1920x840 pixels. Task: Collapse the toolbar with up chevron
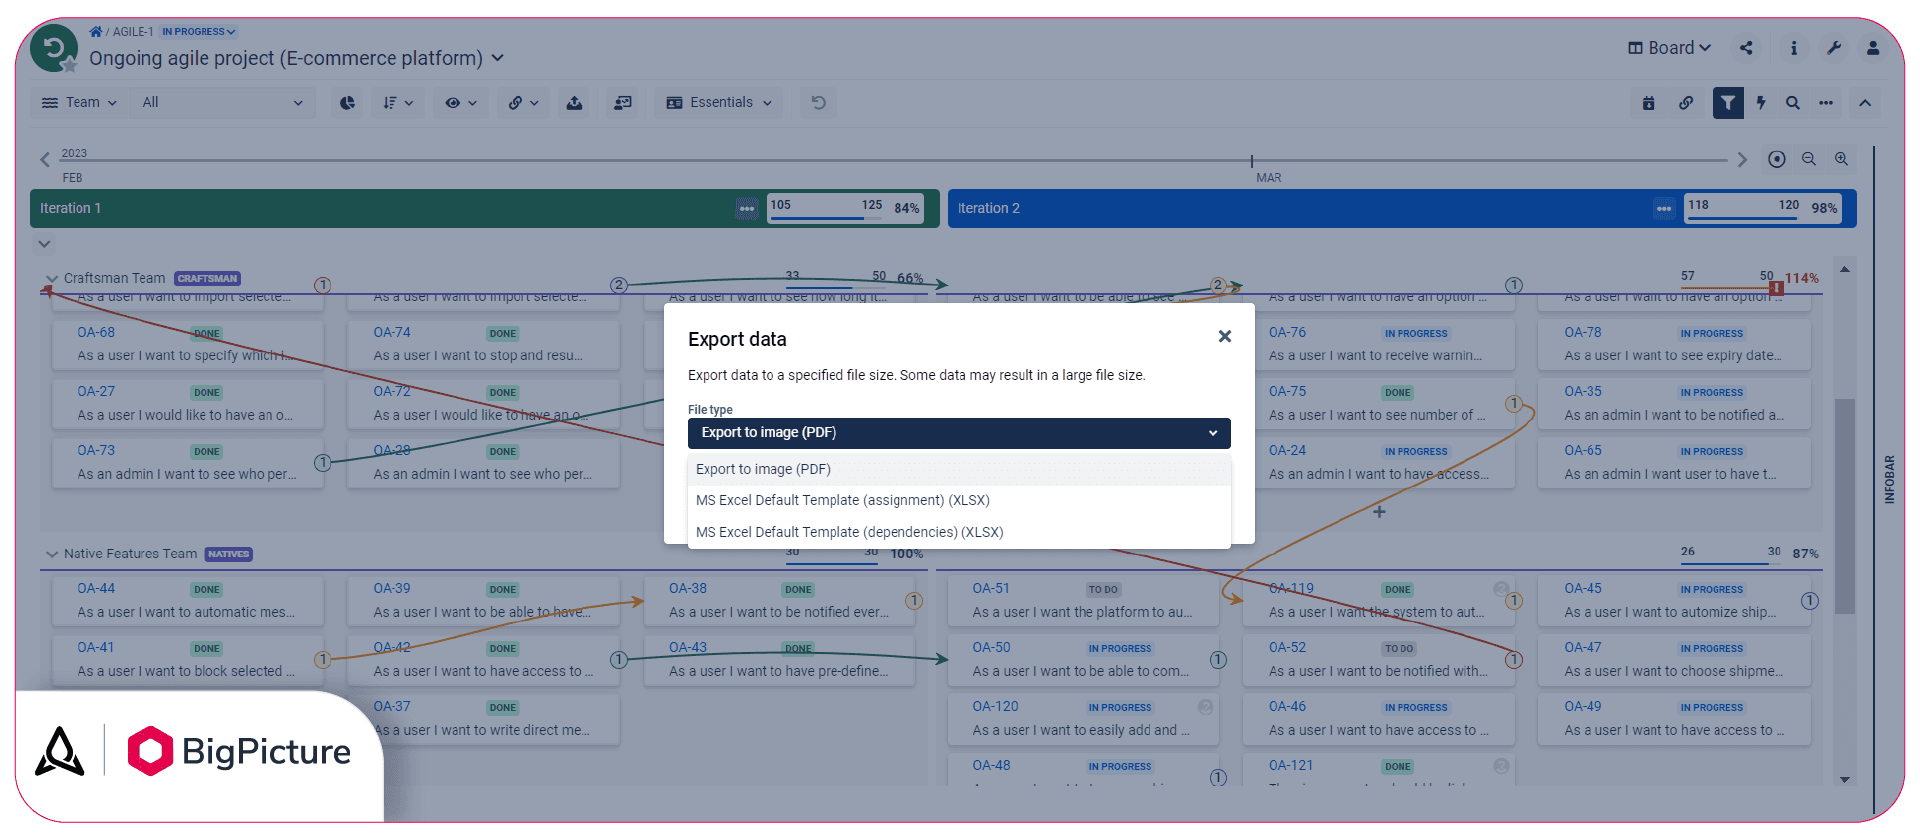point(1865,102)
